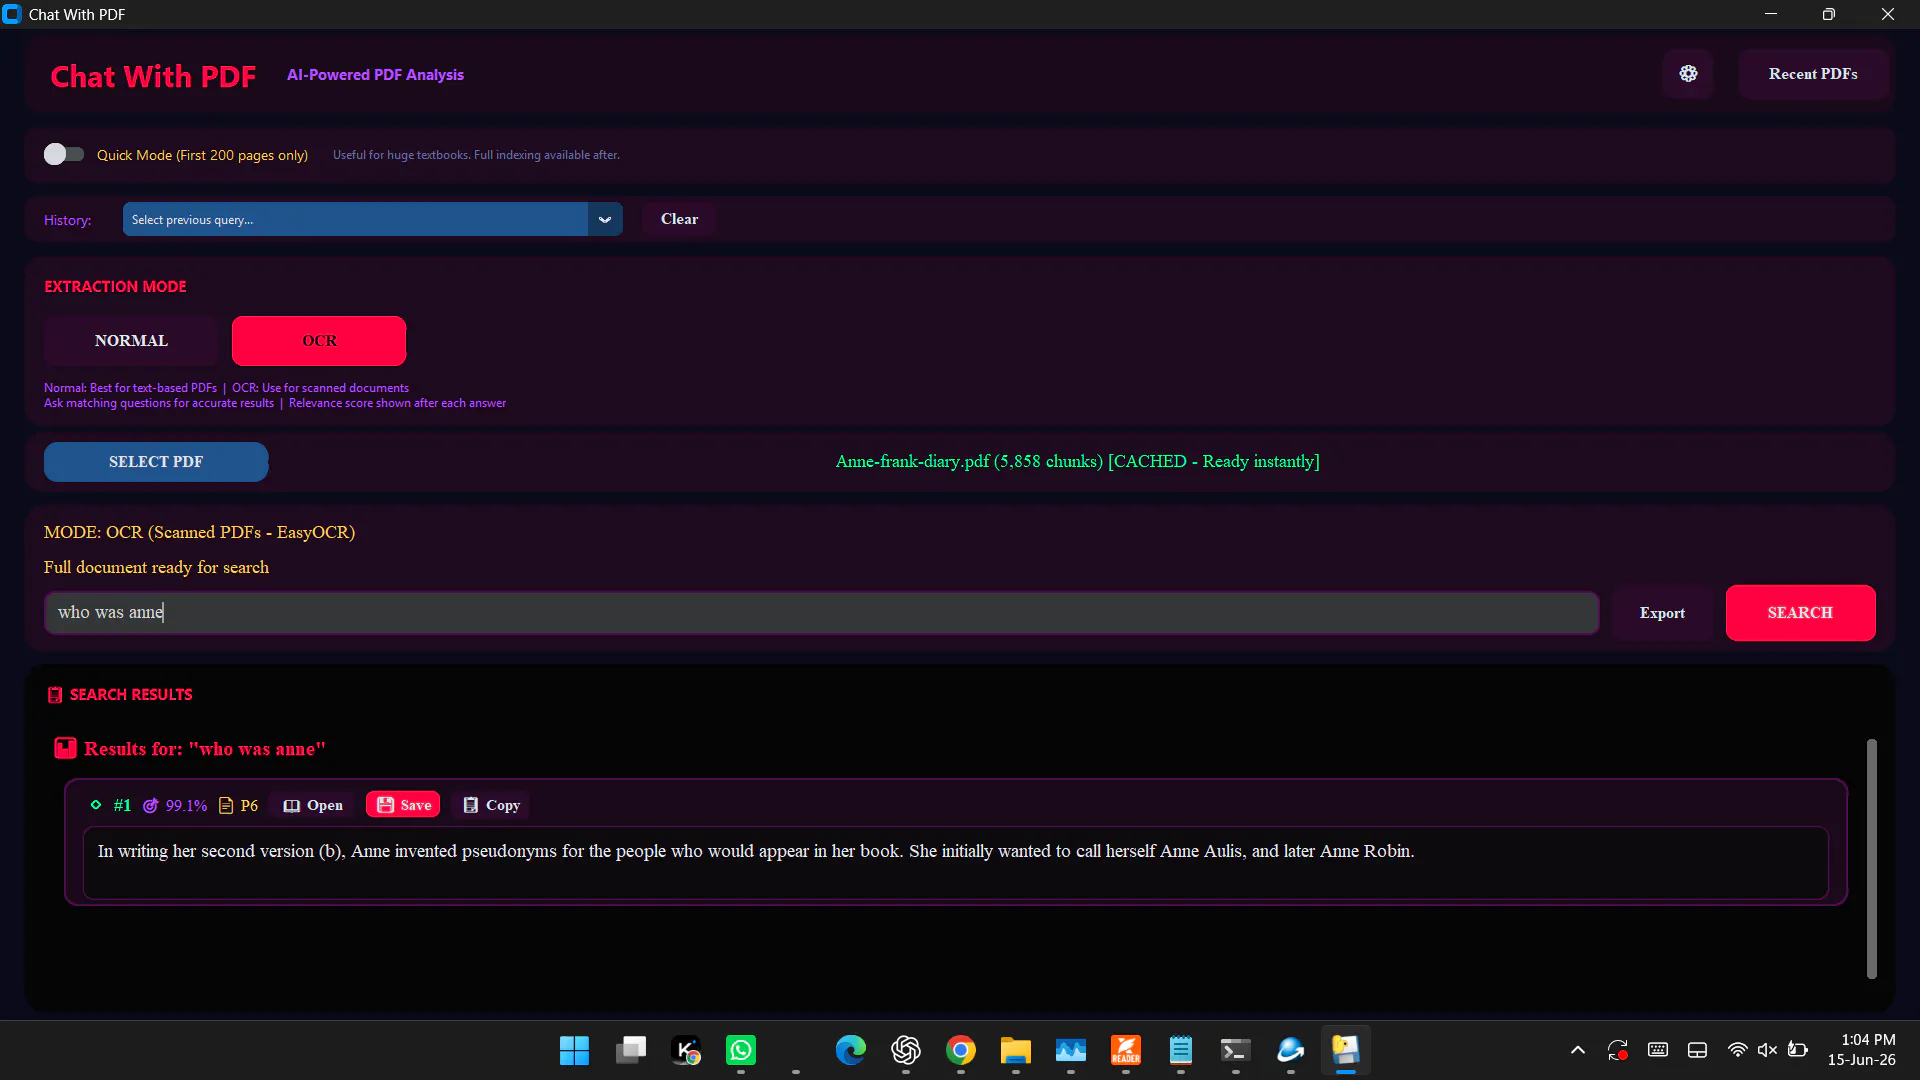Click 'Full document ready for search' status
This screenshot has height=1080, width=1920.
(156, 567)
